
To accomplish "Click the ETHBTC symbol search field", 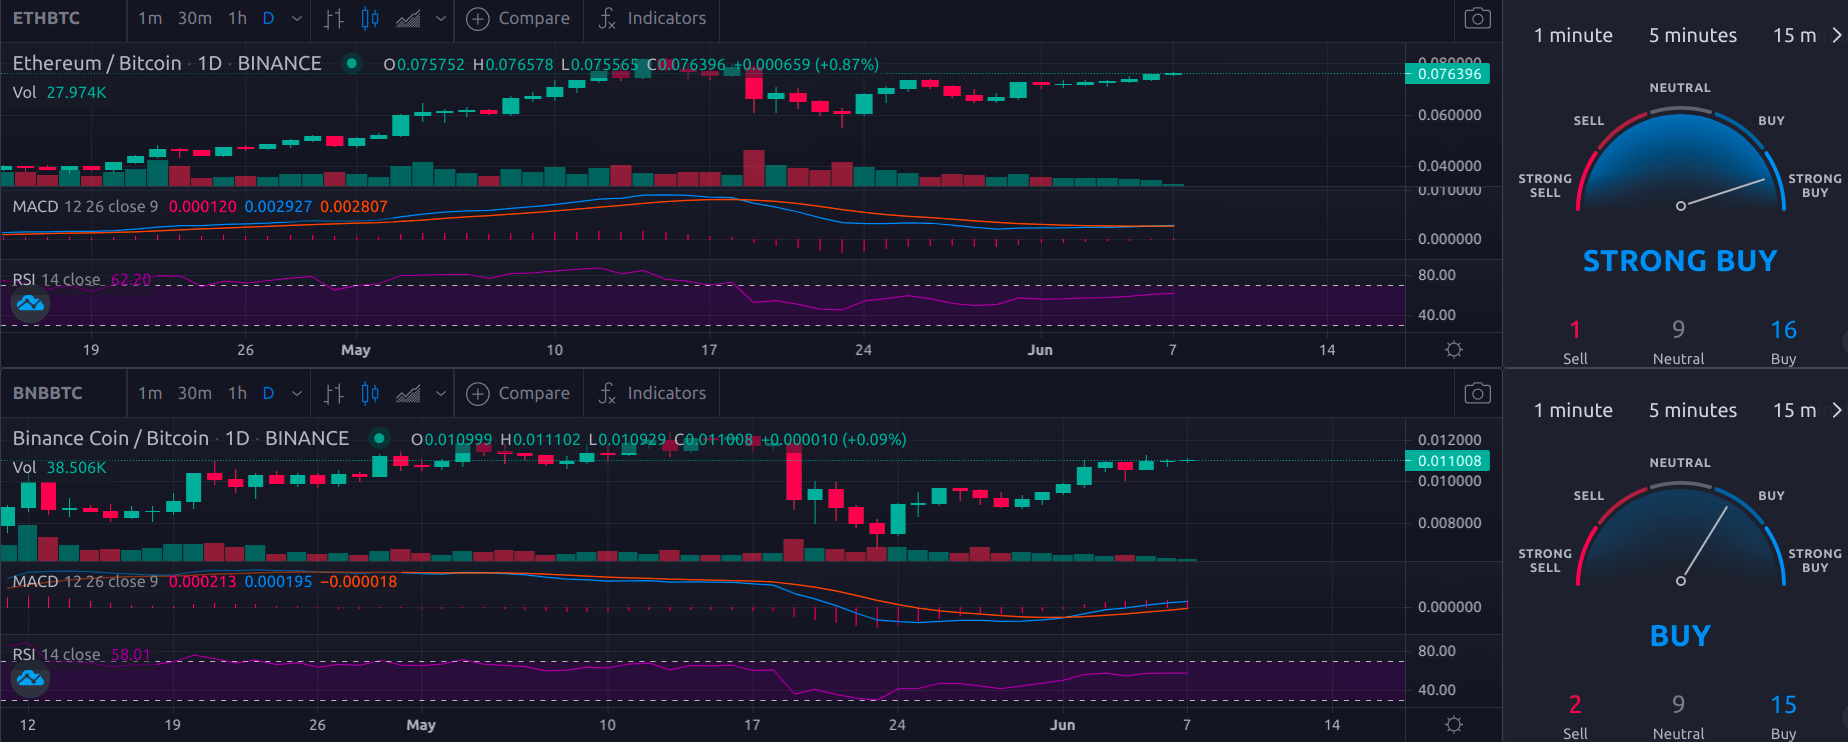I will pyautogui.click(x=64, y=18).
